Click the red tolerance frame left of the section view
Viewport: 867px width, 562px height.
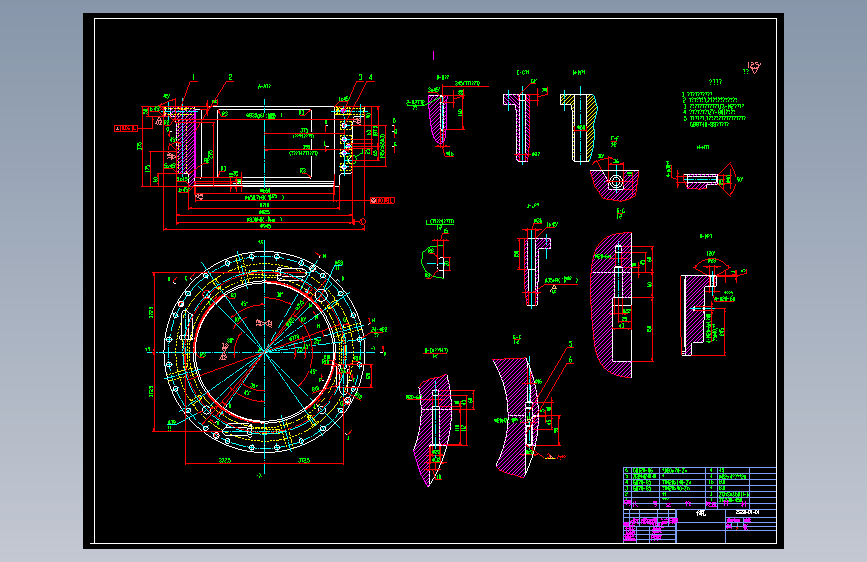pos(126,128)
